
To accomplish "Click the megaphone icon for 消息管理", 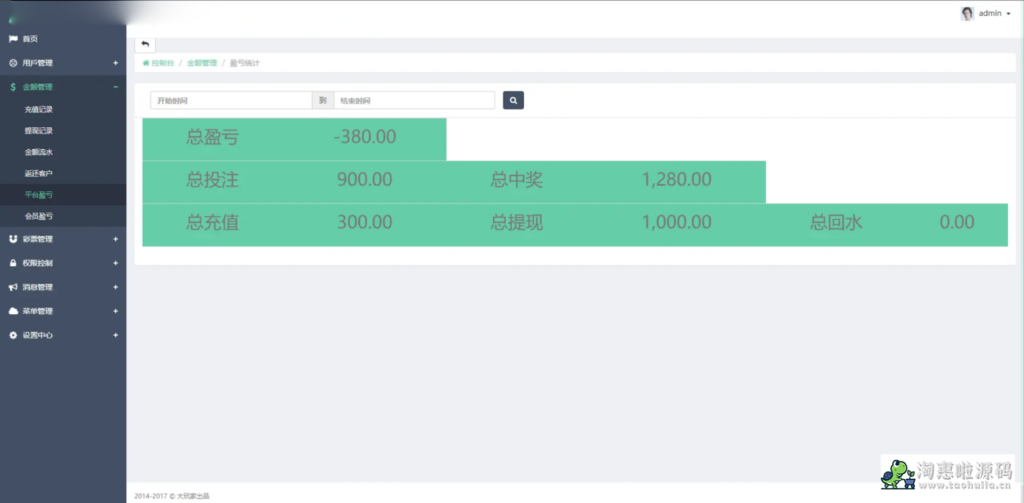I will (x=13, y=287).
